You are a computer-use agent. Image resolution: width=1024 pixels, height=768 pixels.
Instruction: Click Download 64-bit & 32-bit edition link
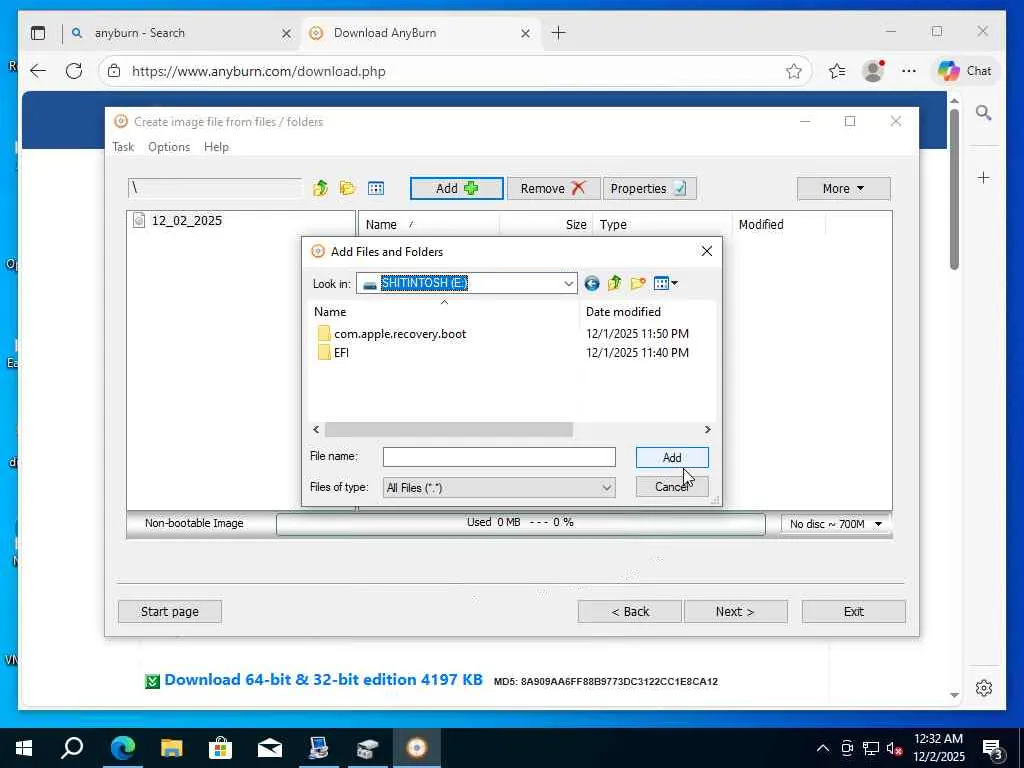[323, 680]
